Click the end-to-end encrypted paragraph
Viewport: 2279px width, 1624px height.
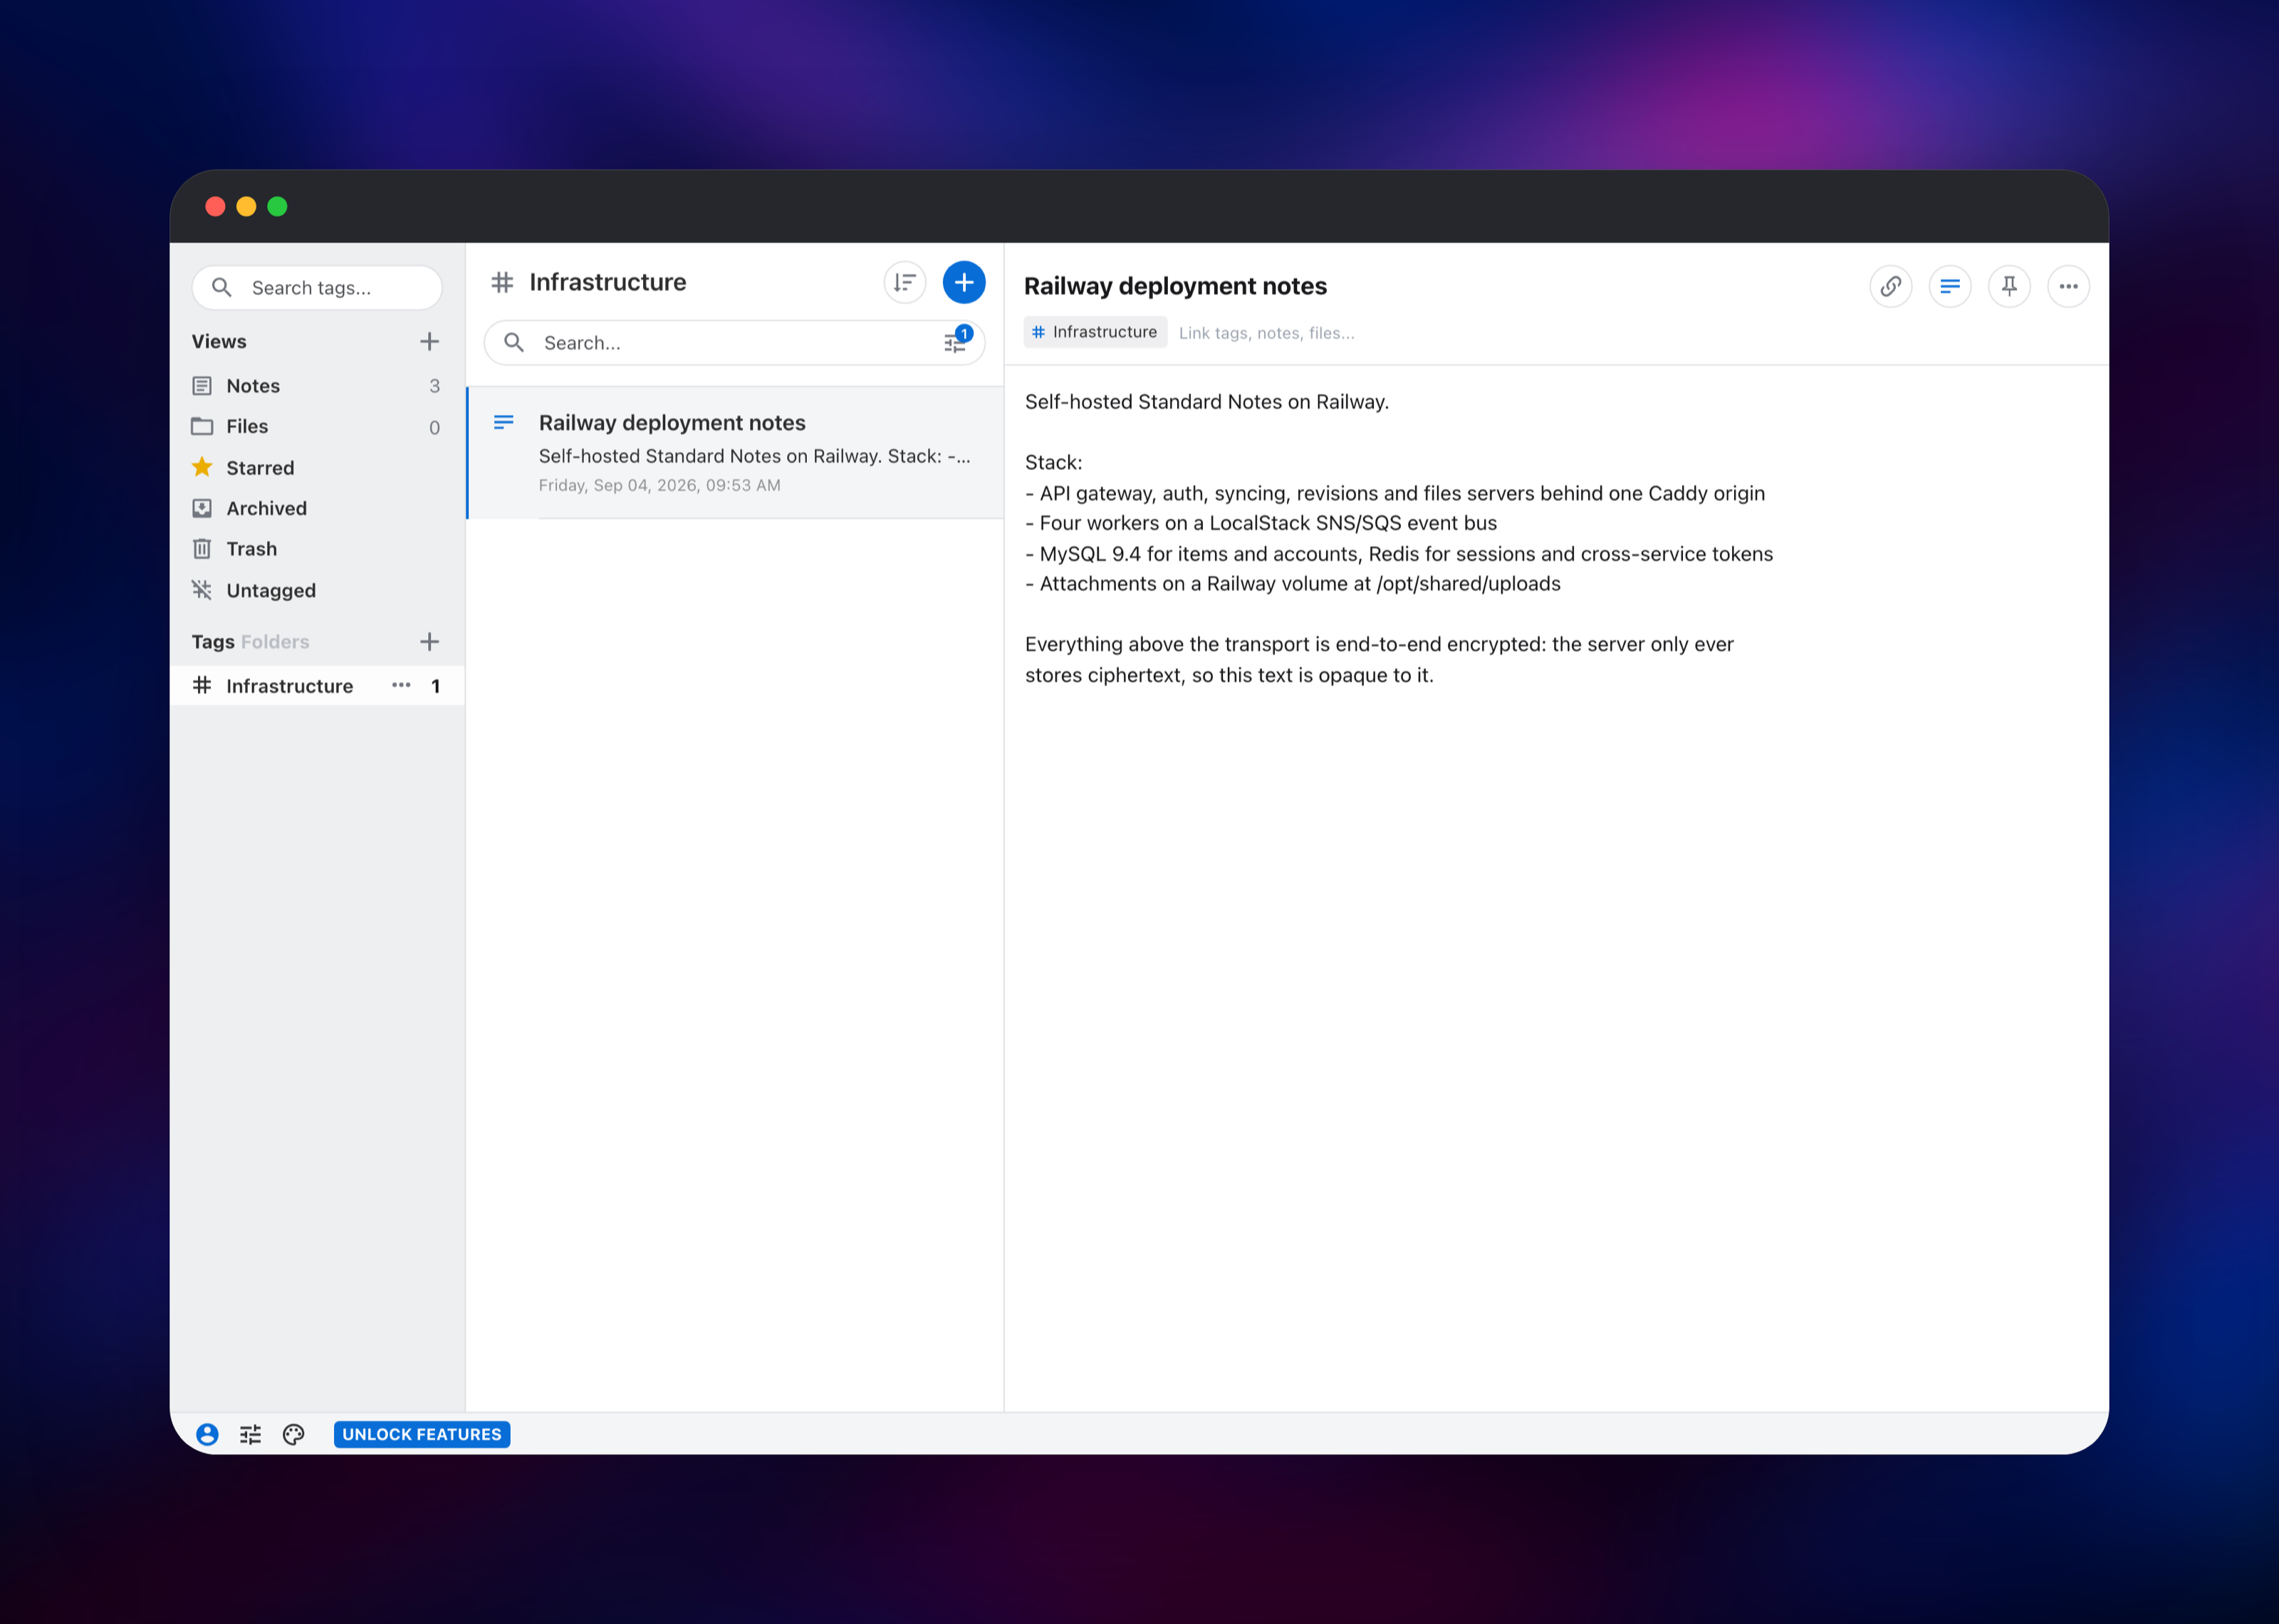1379,660
